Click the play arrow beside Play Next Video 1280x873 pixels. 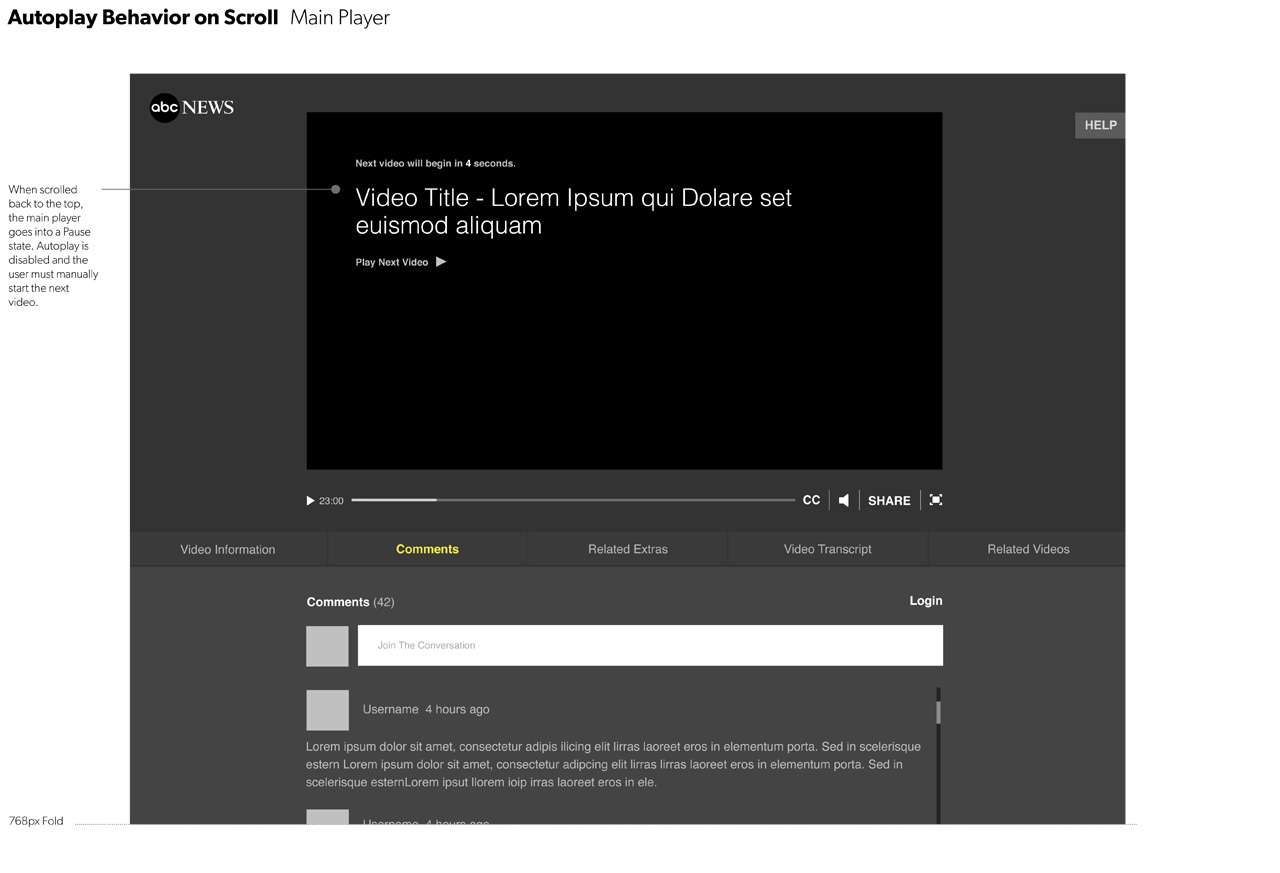coord(441,262)
